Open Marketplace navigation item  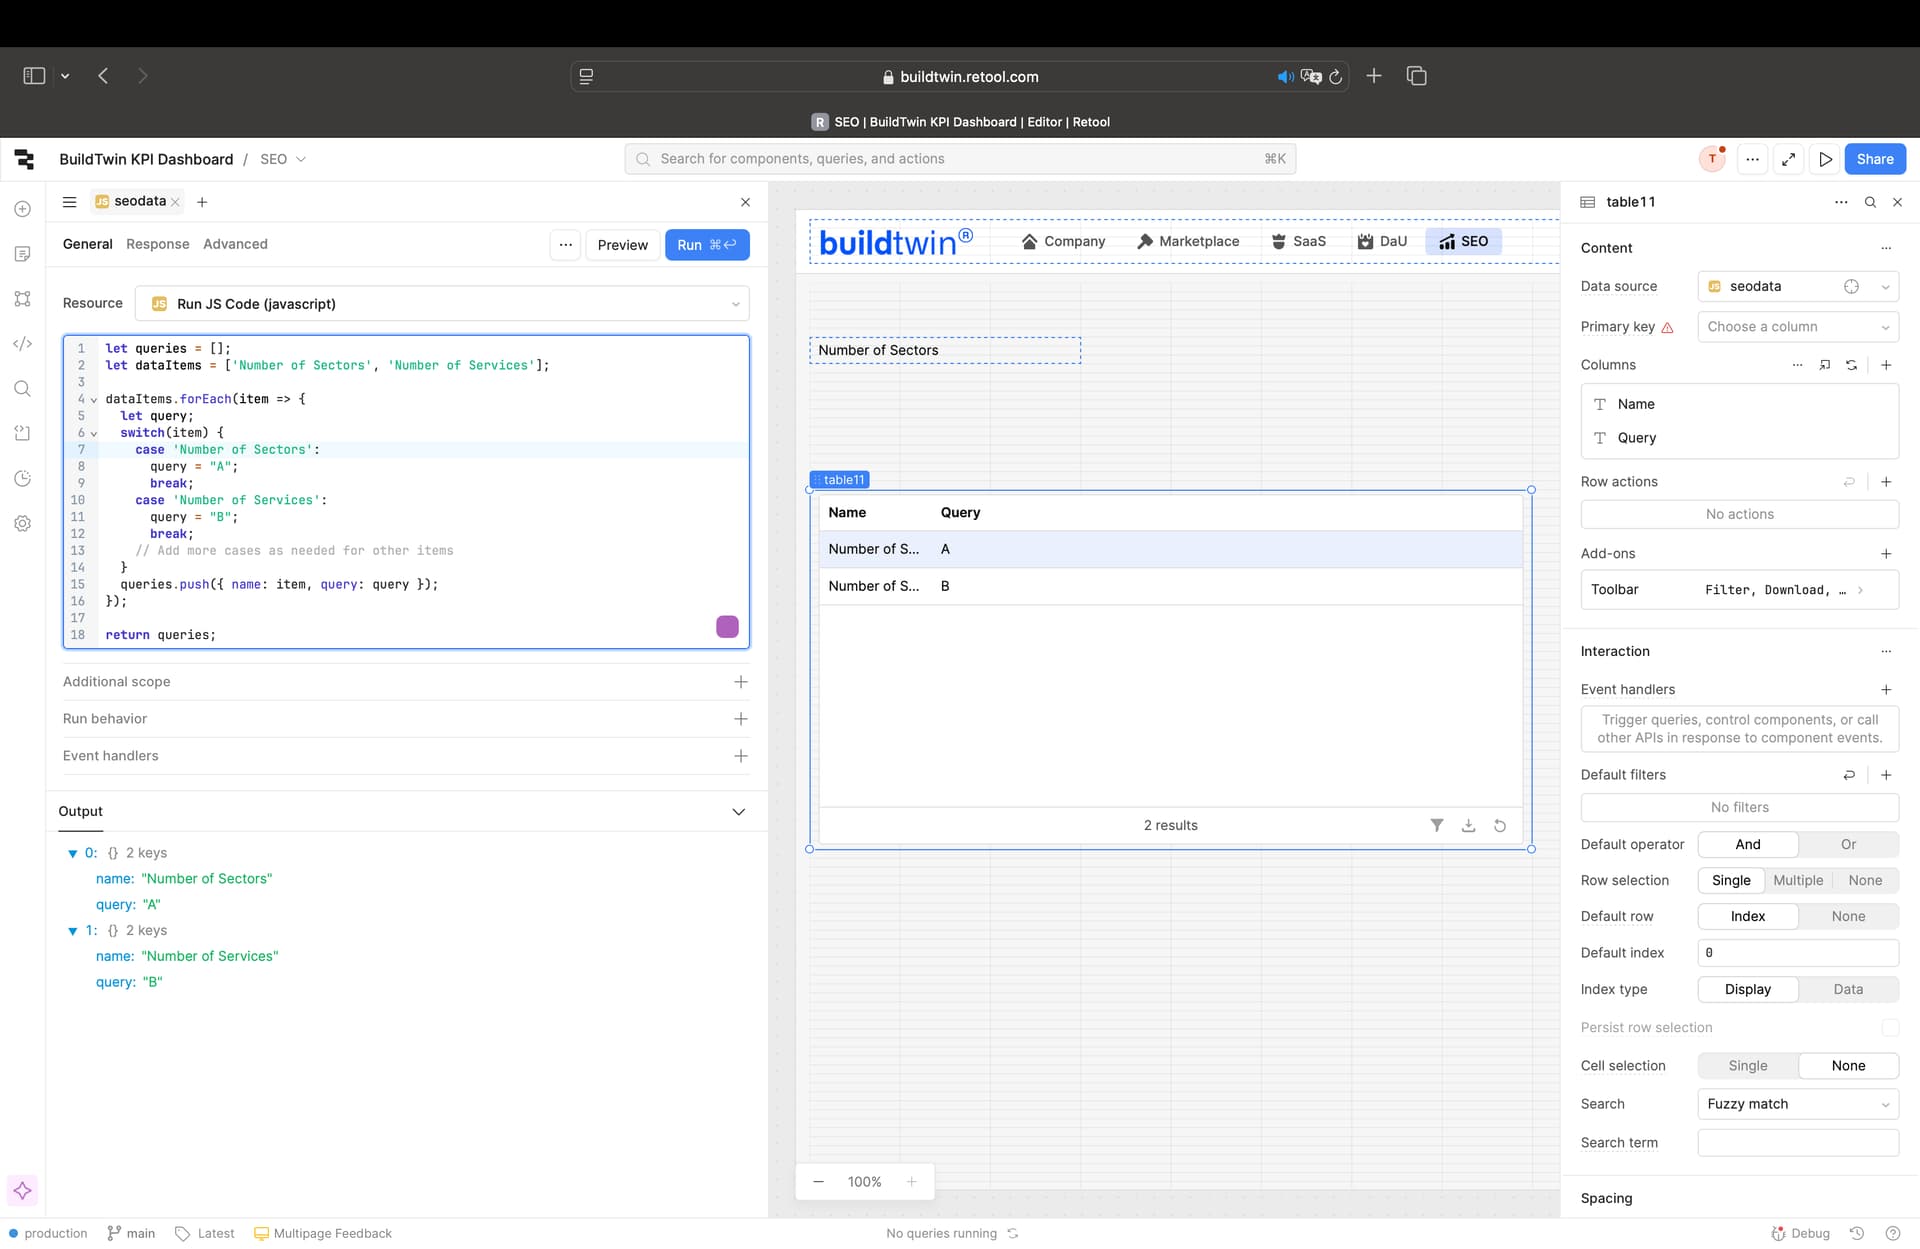[x=1188, y=242]
